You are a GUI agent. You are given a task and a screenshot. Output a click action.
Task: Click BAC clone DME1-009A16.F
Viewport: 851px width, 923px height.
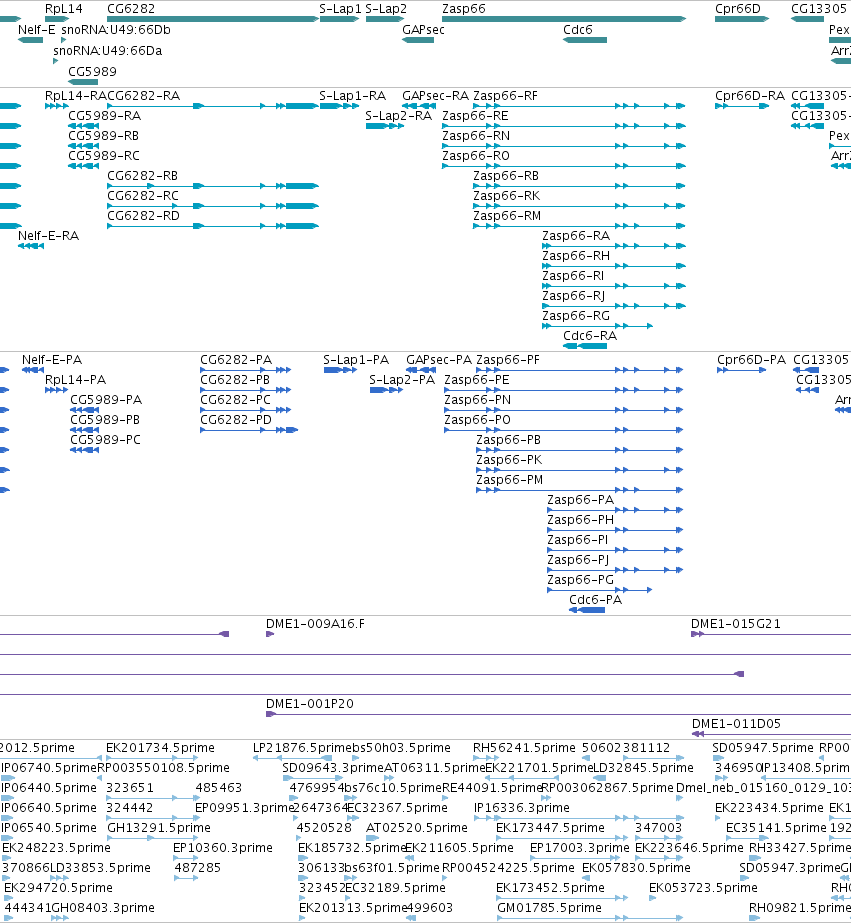(x=315, y=624)
